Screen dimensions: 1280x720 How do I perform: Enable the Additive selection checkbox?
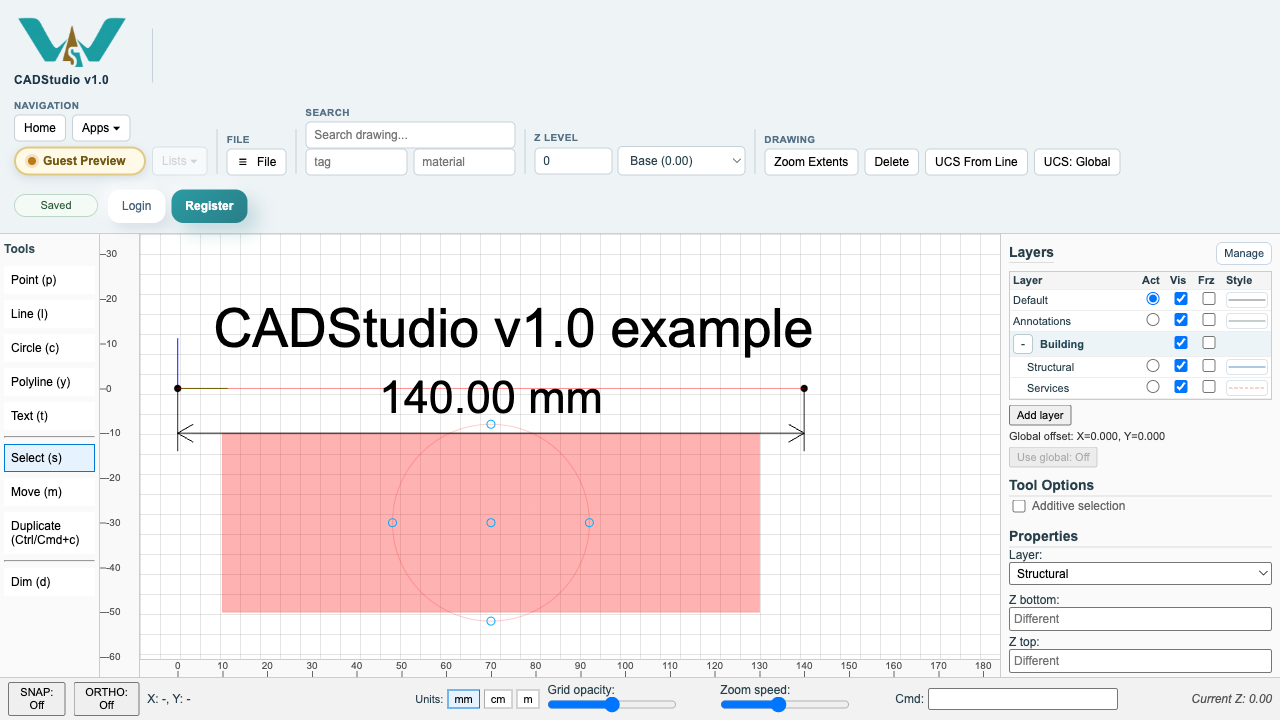(x=1019, y=506)
